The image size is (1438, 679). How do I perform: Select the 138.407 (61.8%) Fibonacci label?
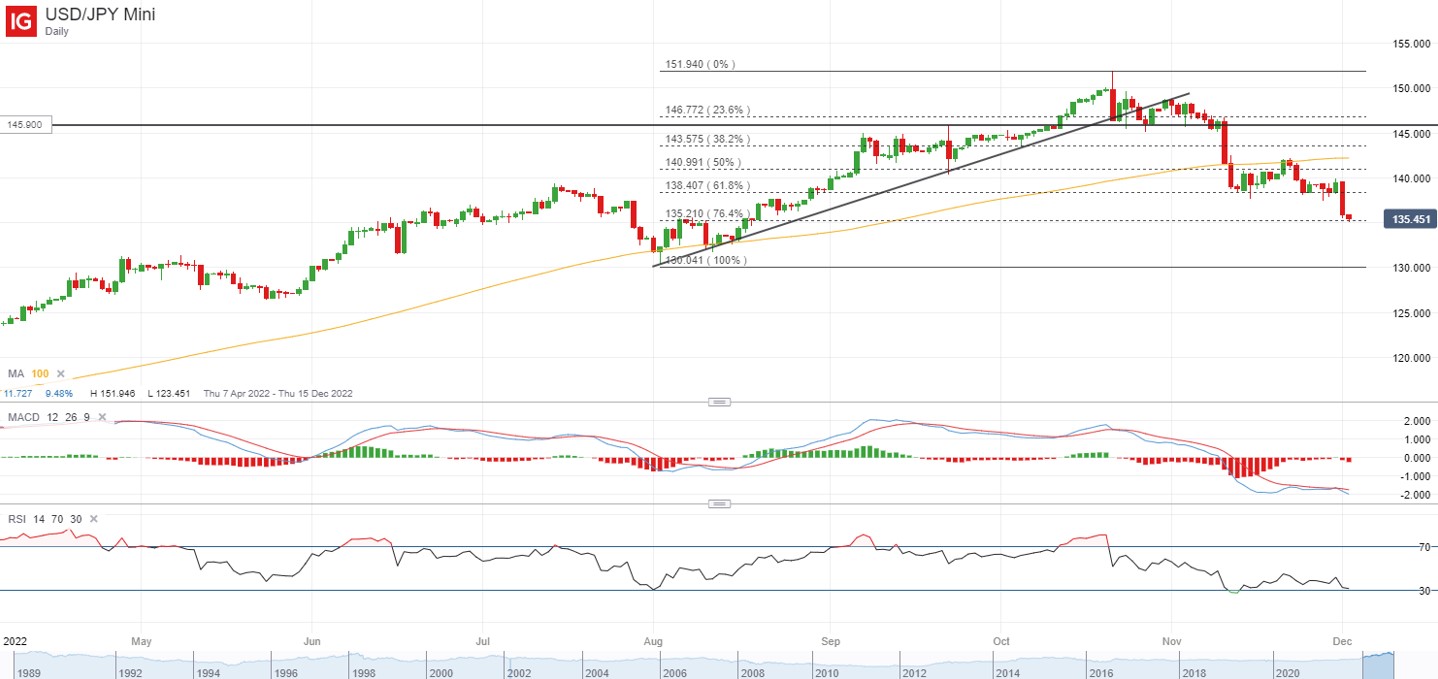pyautogui.click(x=707, y=186)
